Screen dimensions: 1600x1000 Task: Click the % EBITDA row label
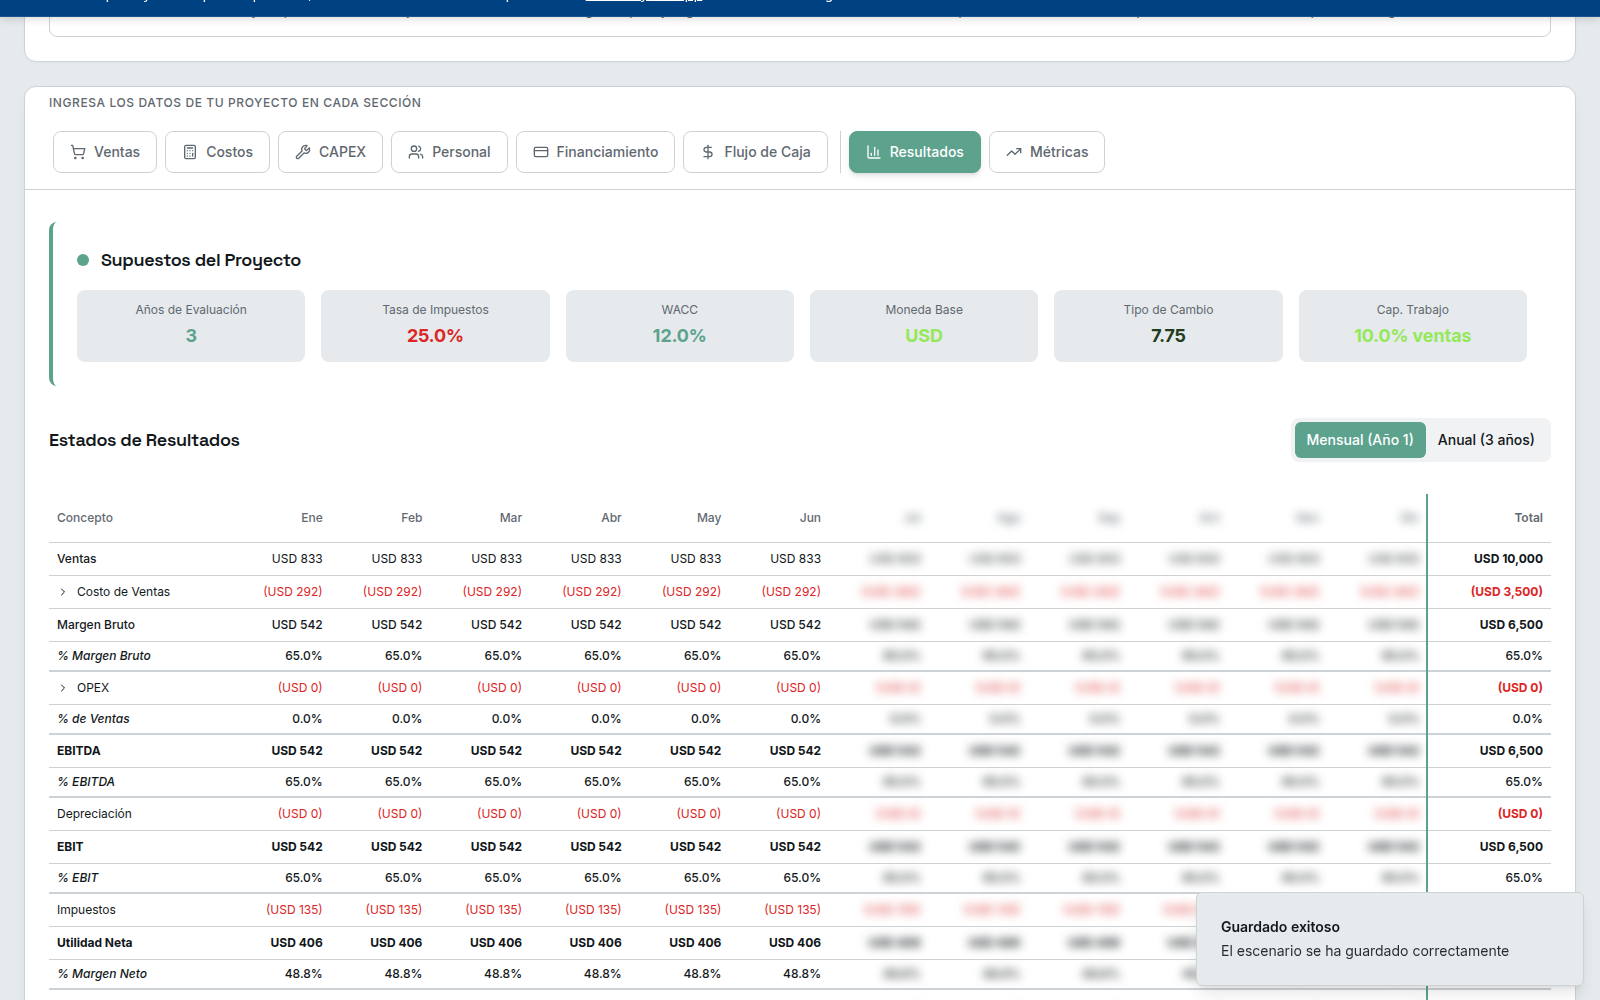86,782
